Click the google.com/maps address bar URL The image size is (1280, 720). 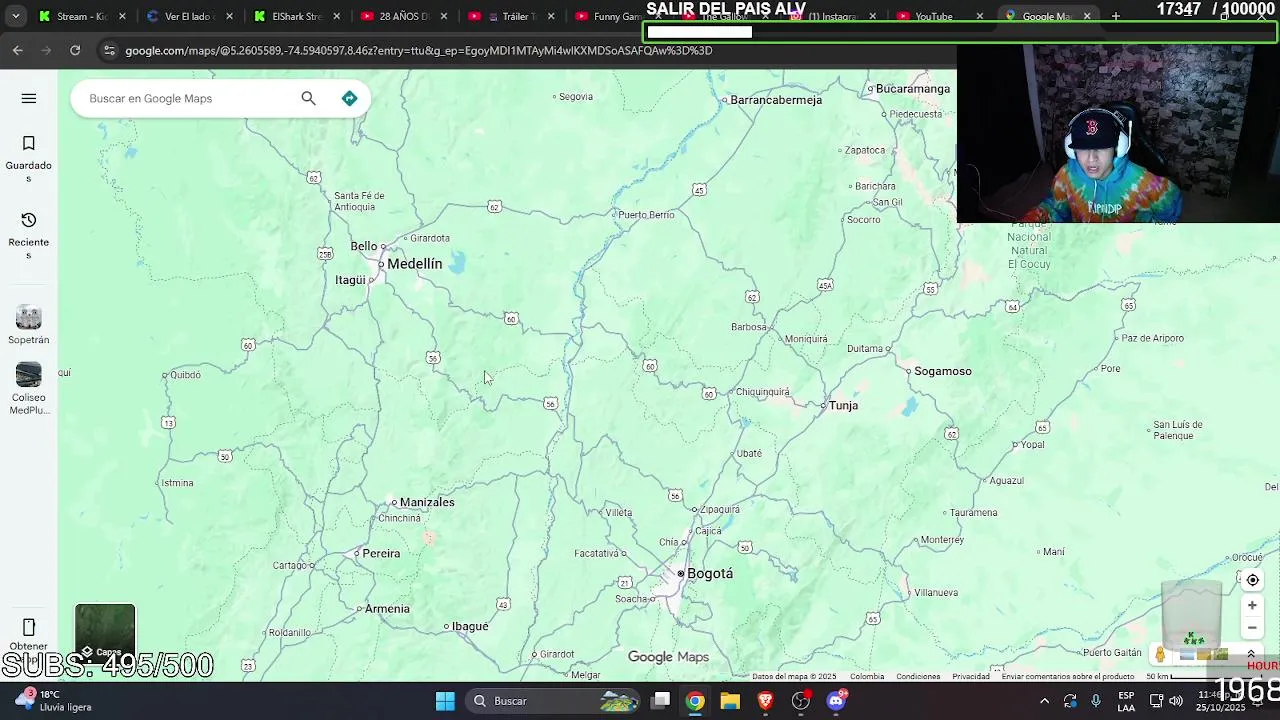(419, 50)
